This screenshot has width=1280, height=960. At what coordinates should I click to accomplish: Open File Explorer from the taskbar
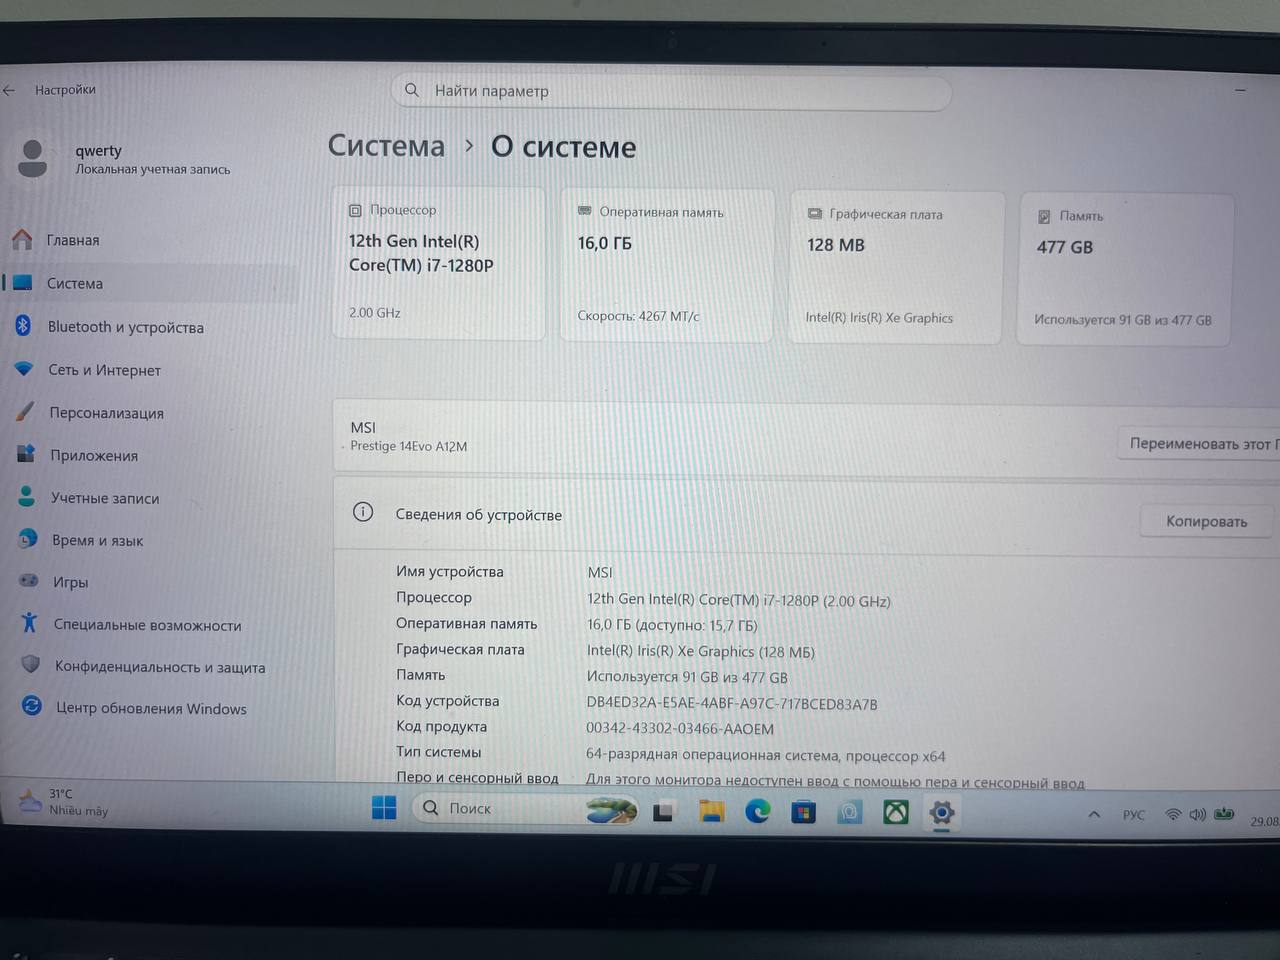pyautogui.click(x=711, y=811)
